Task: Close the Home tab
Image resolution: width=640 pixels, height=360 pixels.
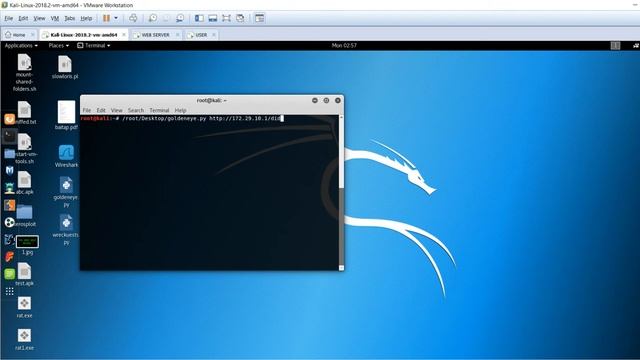Action: tap(33, 35)
